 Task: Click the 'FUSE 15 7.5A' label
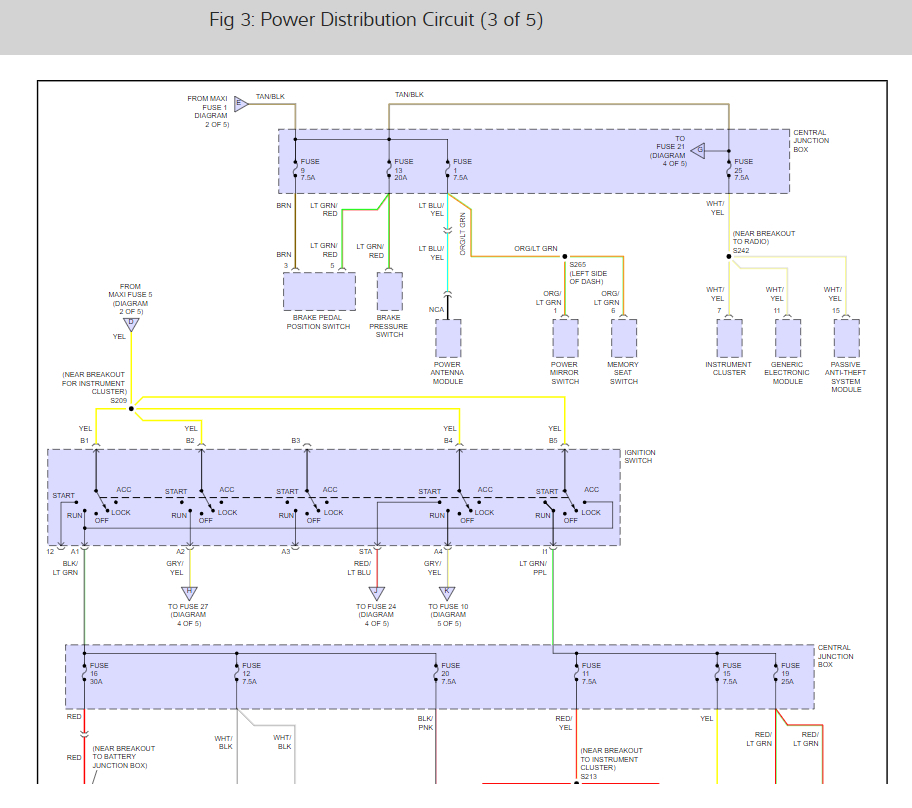click(732, 674)
